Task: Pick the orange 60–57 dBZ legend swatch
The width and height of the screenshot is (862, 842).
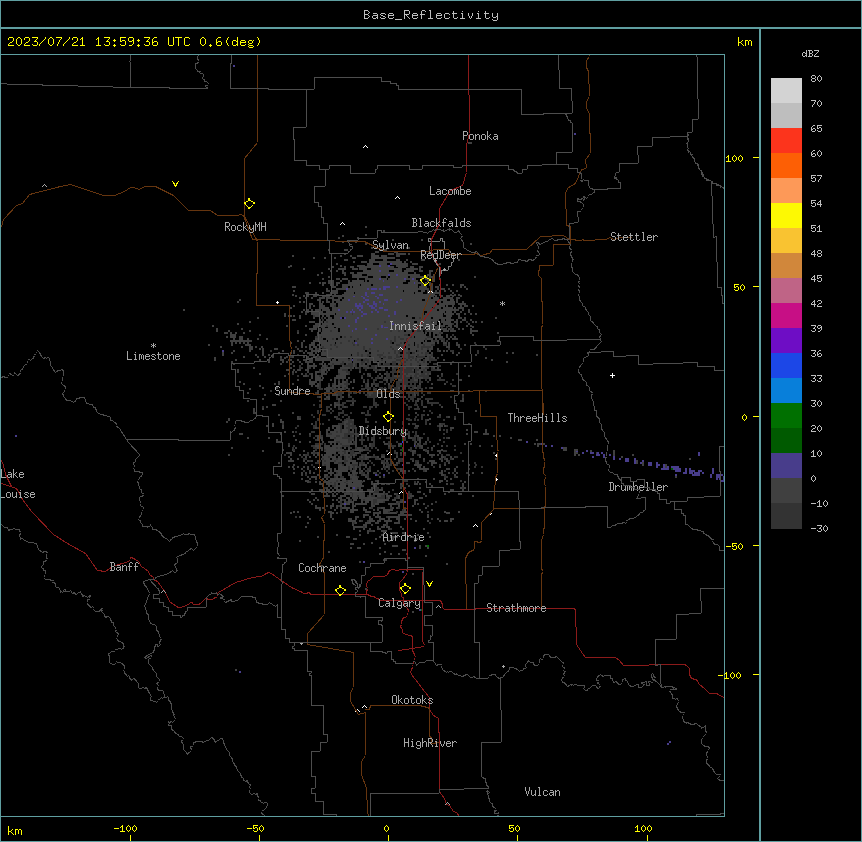Action: point(786,165)
